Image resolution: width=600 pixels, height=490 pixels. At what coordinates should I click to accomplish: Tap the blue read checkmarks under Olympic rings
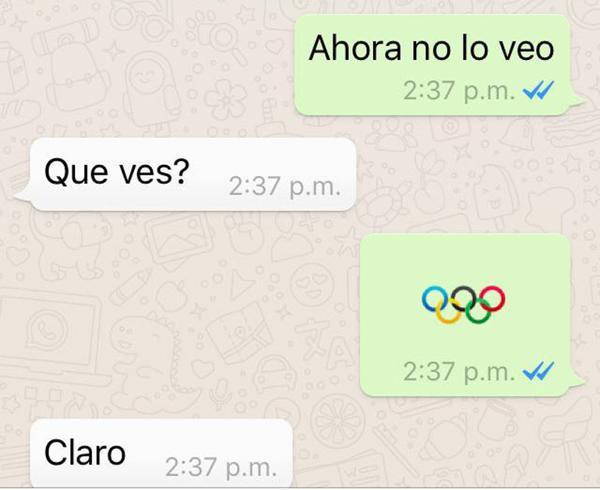click(539, 371)
